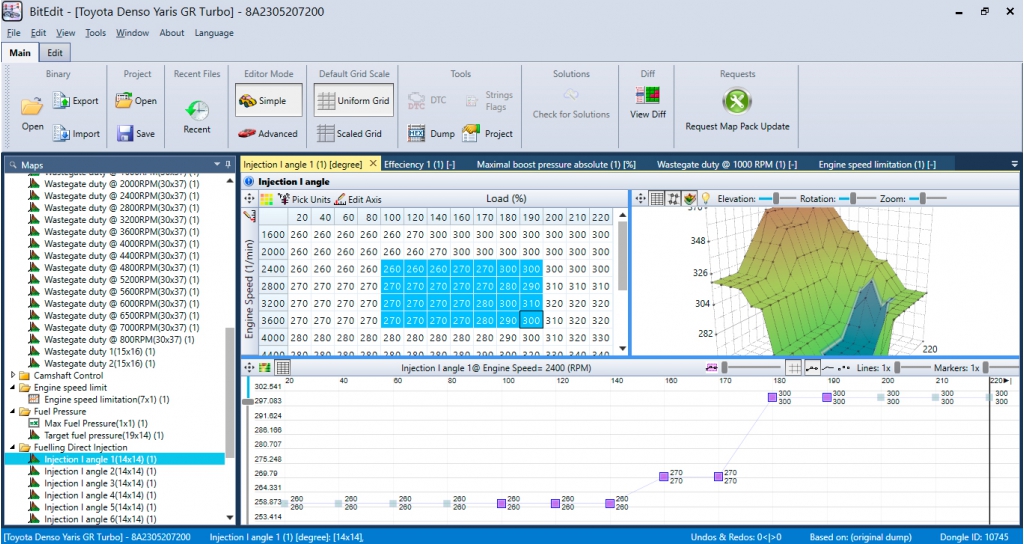Viewport: 1024px width, 544px height.
Task: Click the lightbulb icon in 3D view toolbar
Action: (705, 198)
